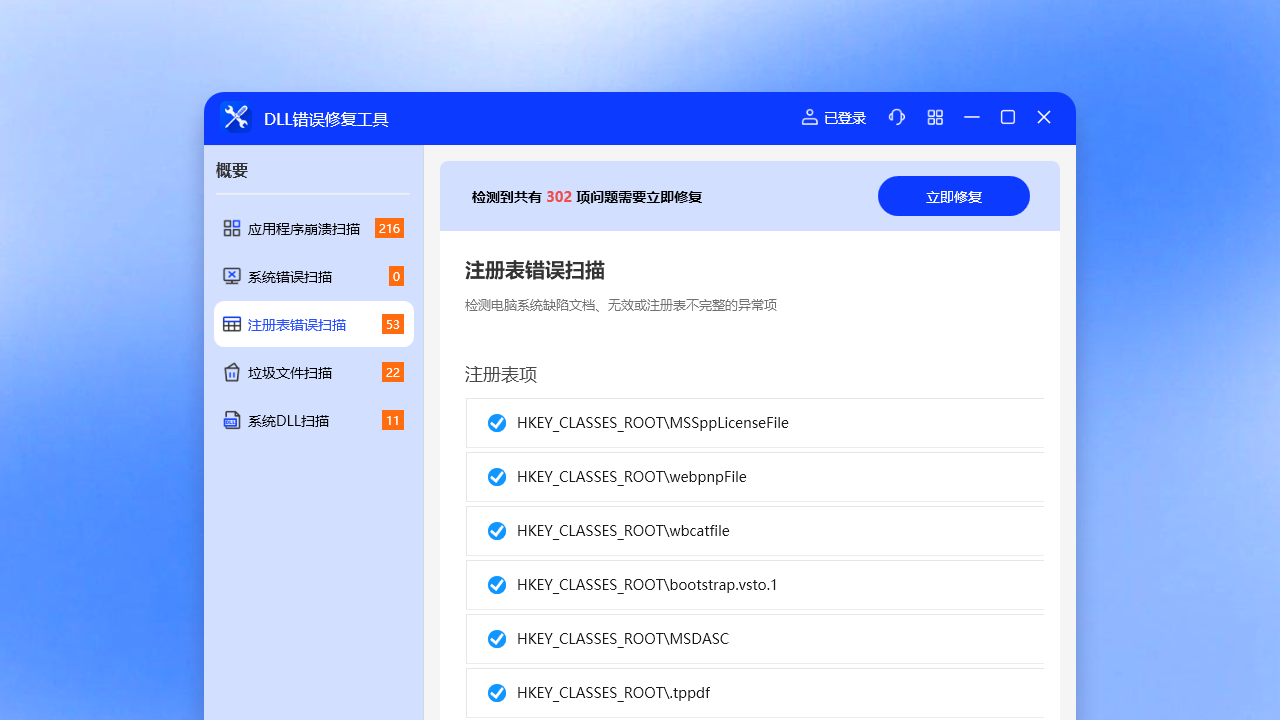Open customer support via the headset icon
The height and width of the screenshot is (720, 1280).
click(897, 117)
